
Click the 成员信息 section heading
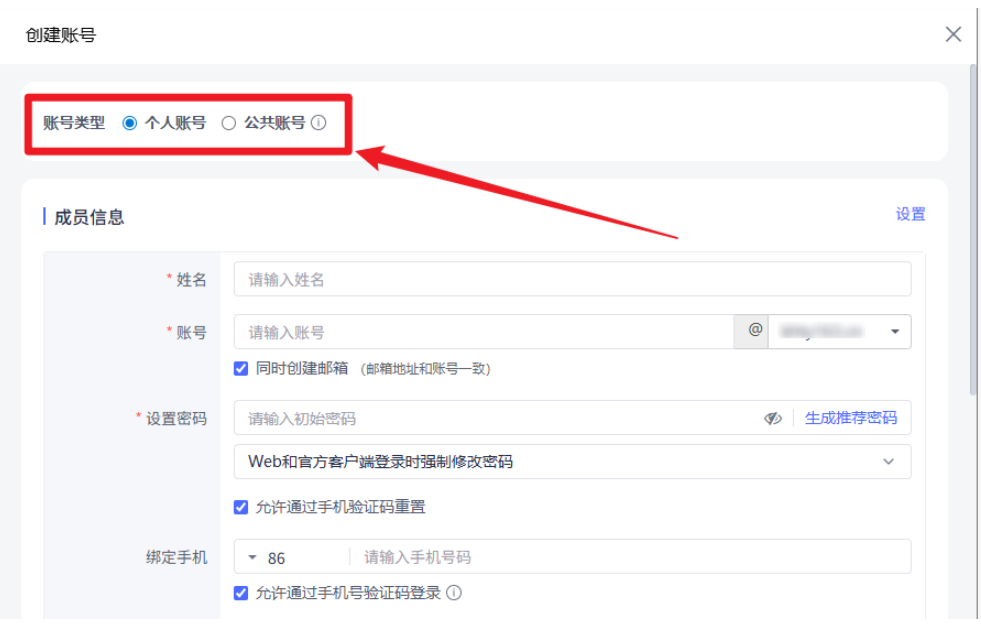[x=89, y=217]
